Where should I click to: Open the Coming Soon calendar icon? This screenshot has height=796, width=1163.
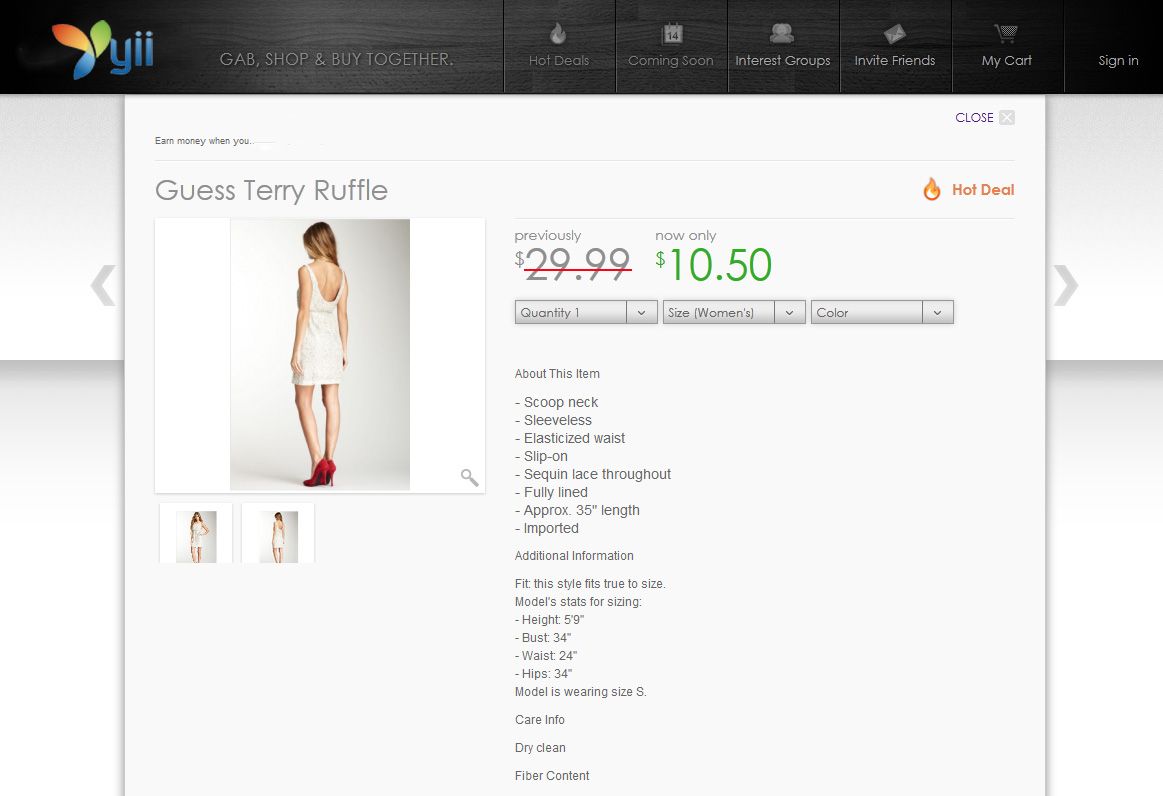coord(671,33)
